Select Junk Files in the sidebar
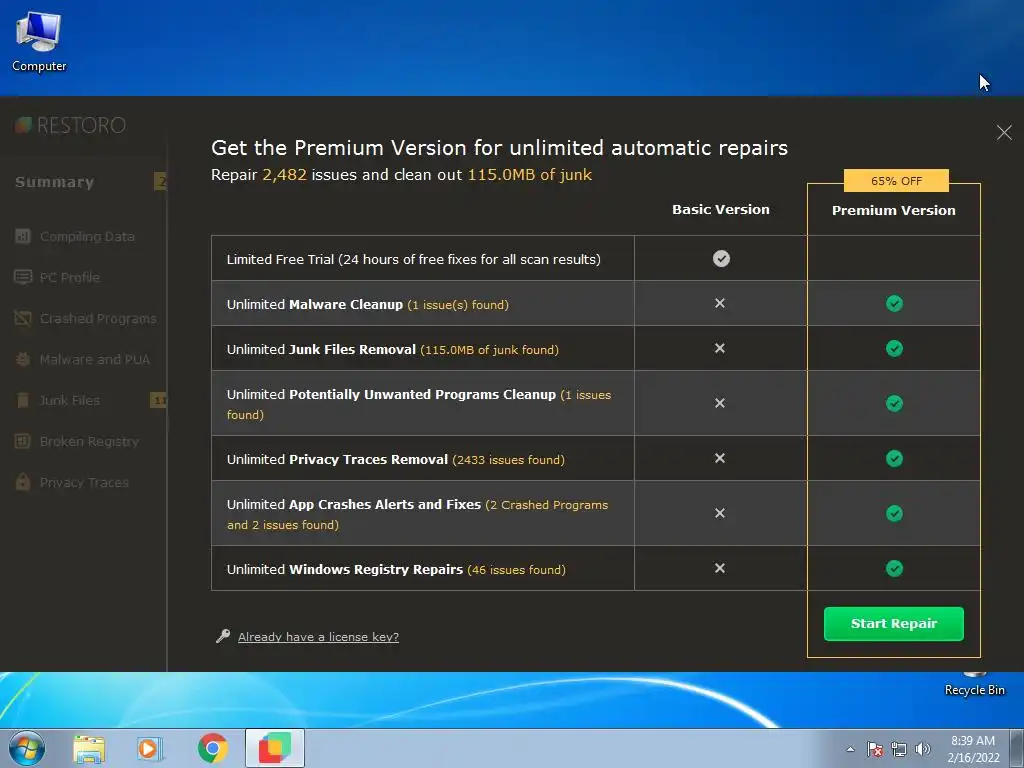This screenshot has height=768, width=1024. pyautogui.click(x=69, y=400)
